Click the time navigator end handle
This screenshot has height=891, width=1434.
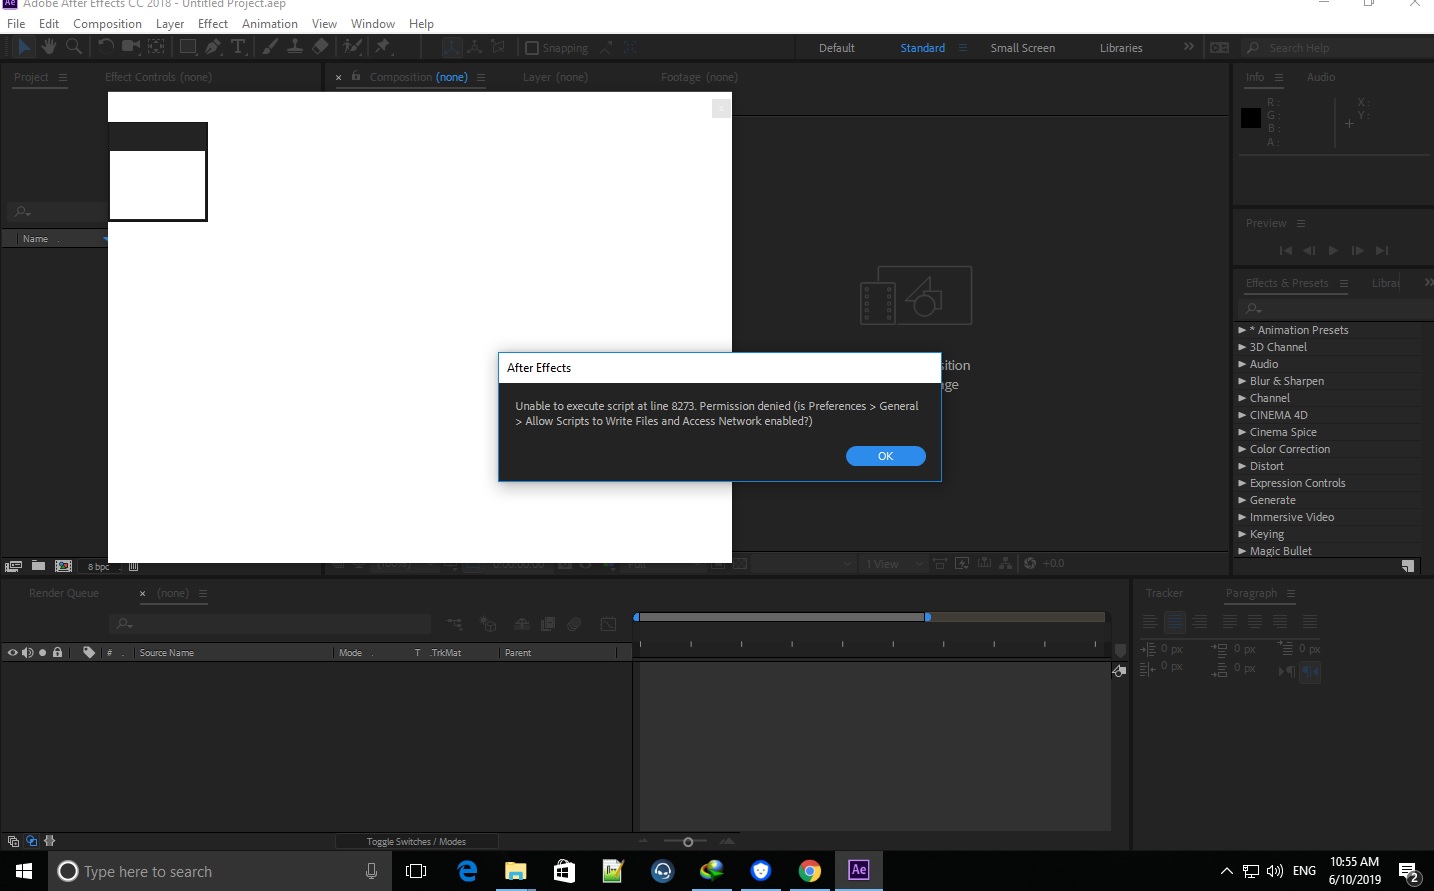pyautogui.click(x=928, y=617)
